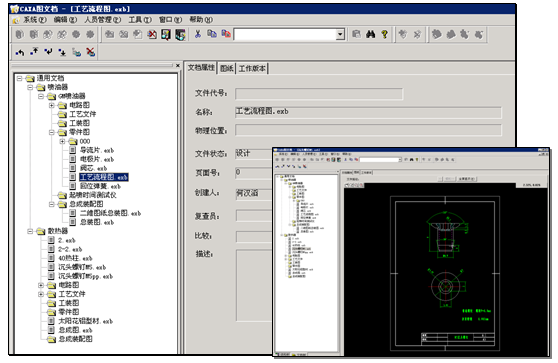Open the 工具 menu
Viewport: 558px width, 363px height.
[140, 20]
